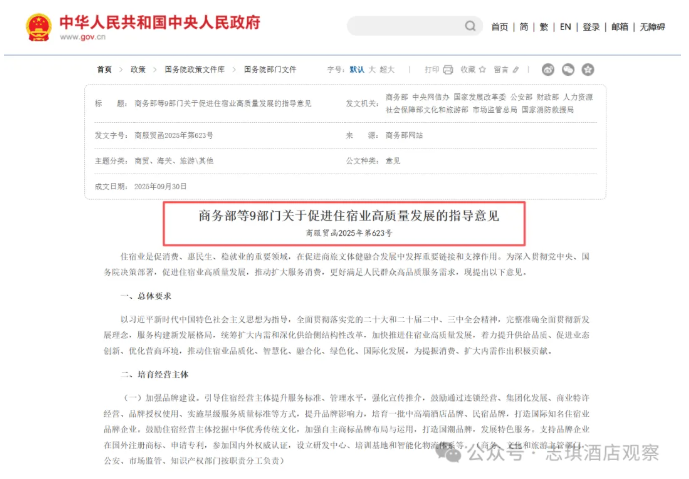This screenshot has height=479, width=689.
Task: Open 国务院政策文件库 breadcrumb link
Action: (195, 70)
